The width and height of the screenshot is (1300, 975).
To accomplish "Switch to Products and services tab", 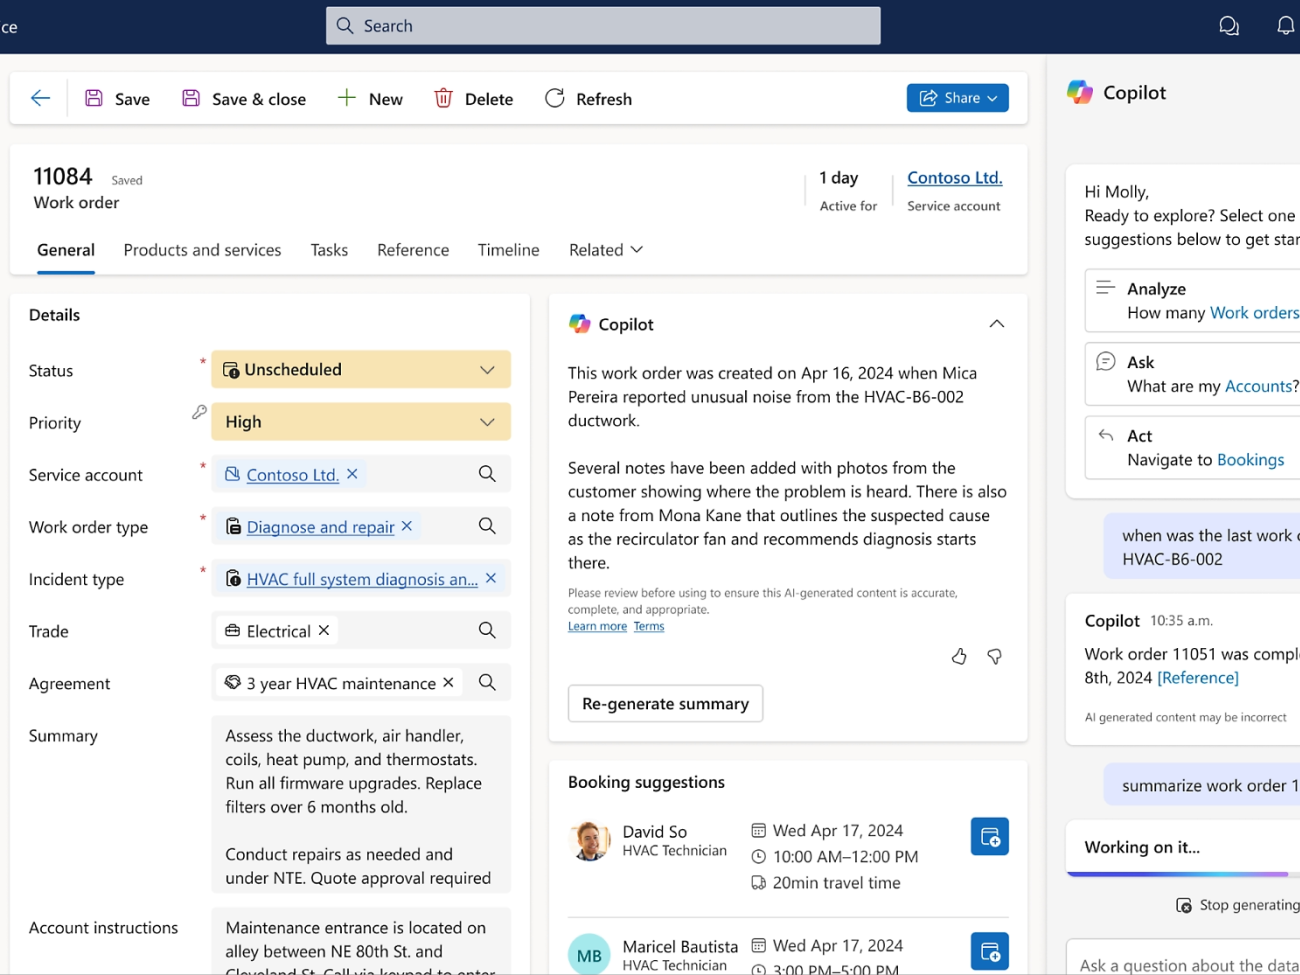I will (x=202, y=250).
